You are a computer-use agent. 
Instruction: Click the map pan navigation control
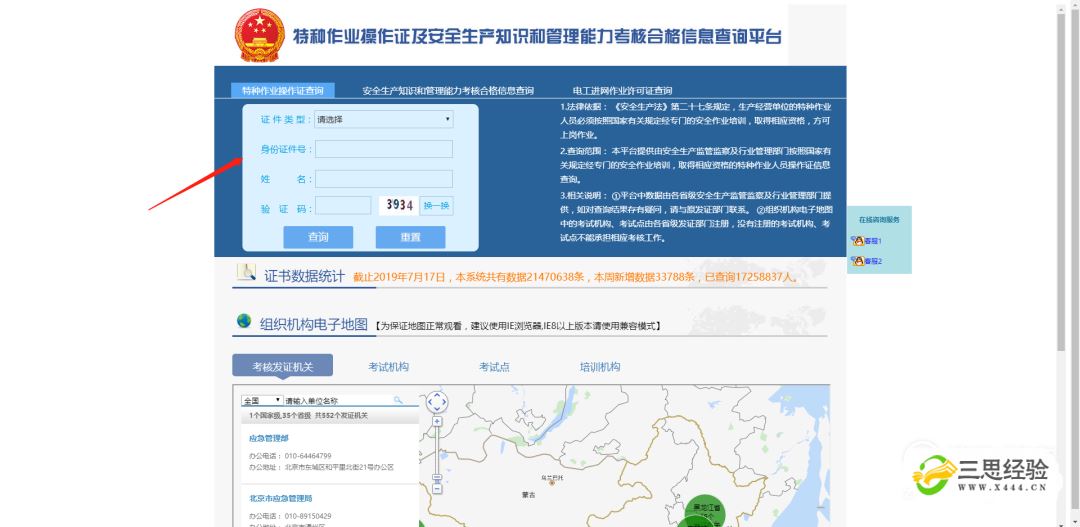tap(437, 402)
